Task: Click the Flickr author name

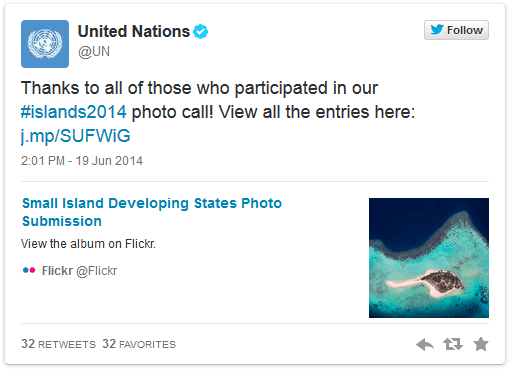Action: pyautogui.click(x=57, y=271)
